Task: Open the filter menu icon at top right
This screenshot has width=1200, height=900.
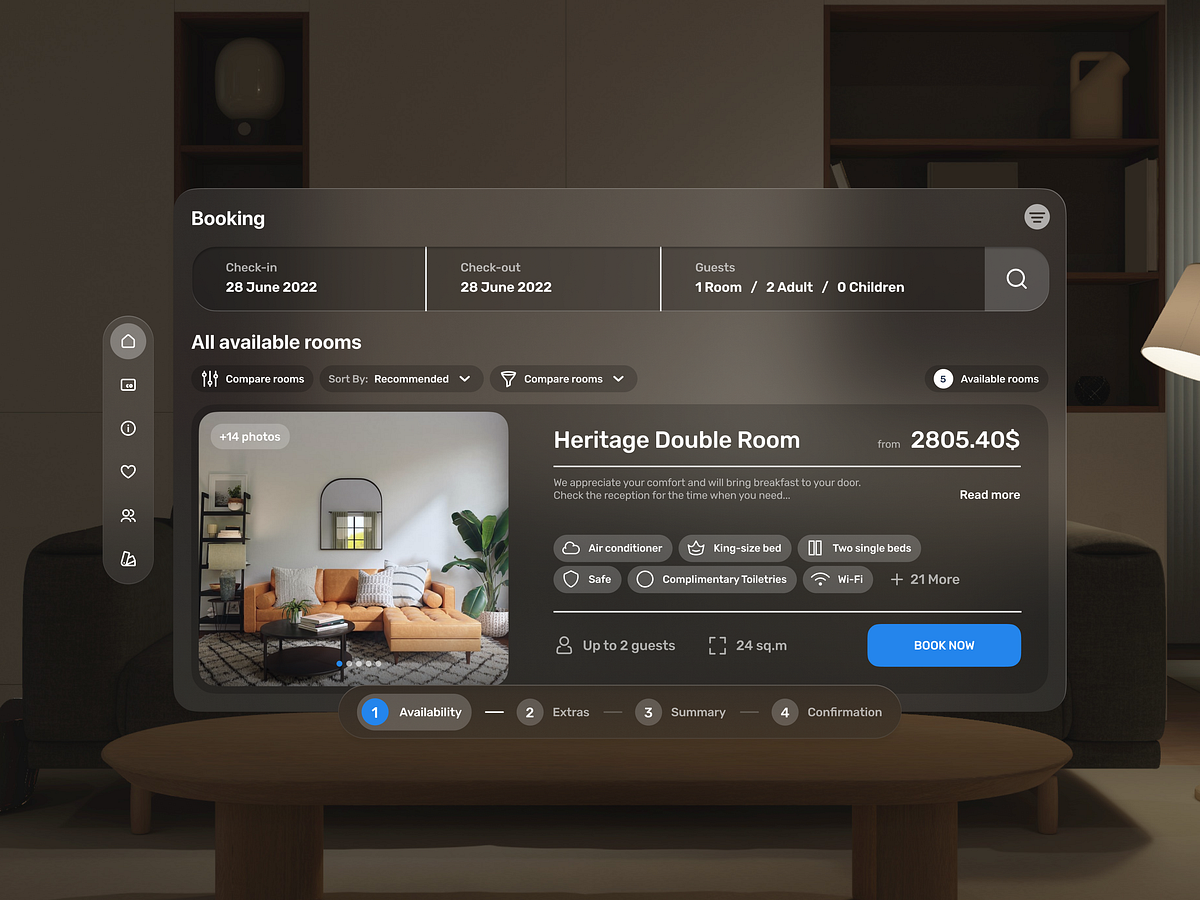Action: point(1036,217)
